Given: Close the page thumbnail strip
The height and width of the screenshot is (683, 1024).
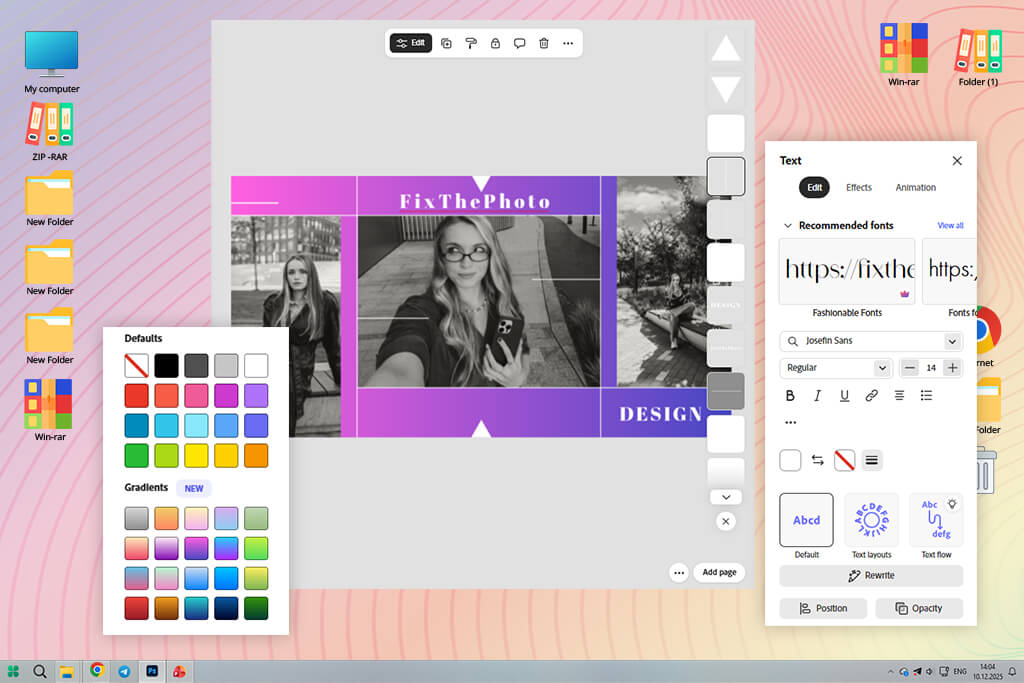Looking at the screenshot, I should pyautogui.click(x=726, y=521).
